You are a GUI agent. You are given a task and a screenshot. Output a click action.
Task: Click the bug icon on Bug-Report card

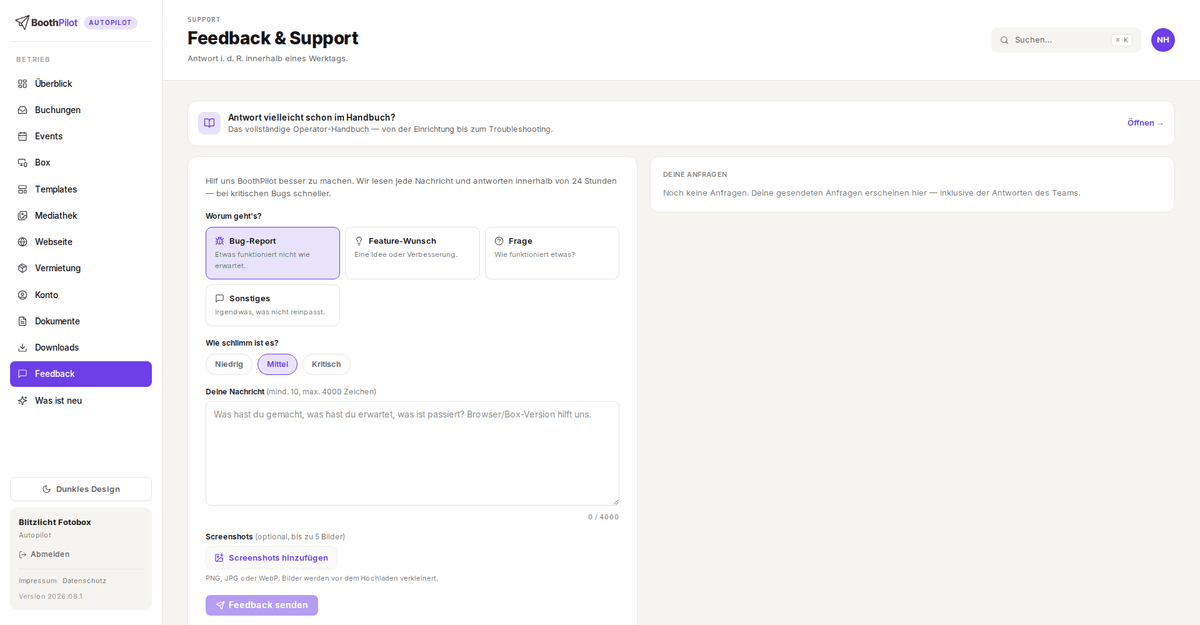220,241
